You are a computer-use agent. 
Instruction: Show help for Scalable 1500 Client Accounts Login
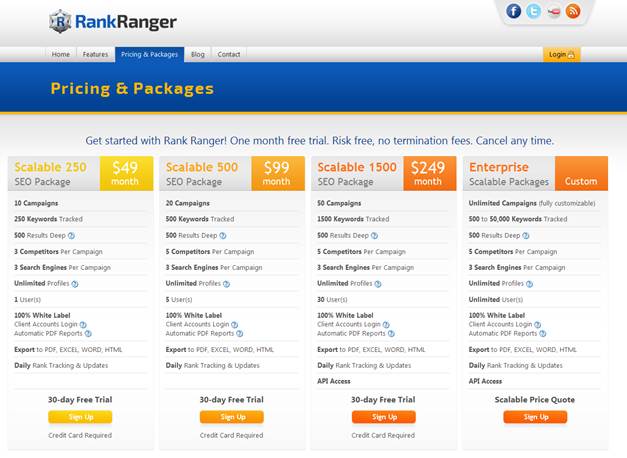coord(386,325)
